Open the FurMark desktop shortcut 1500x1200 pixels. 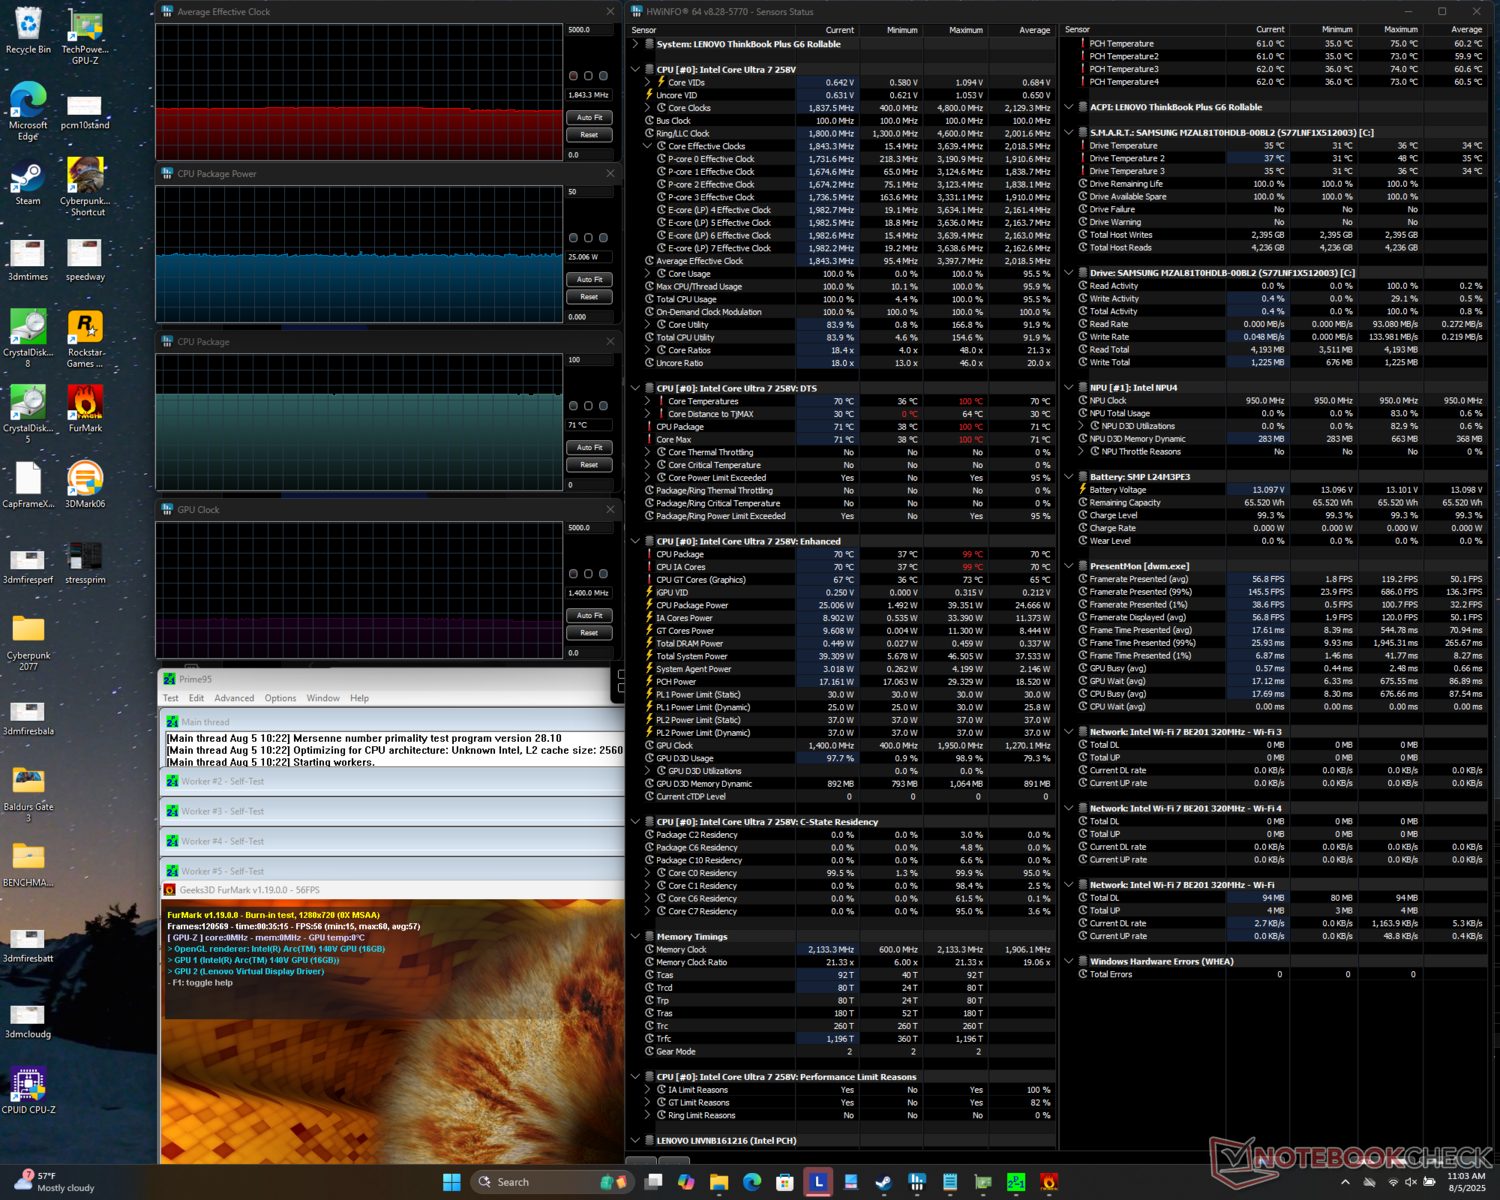click(x=85, y=404)
